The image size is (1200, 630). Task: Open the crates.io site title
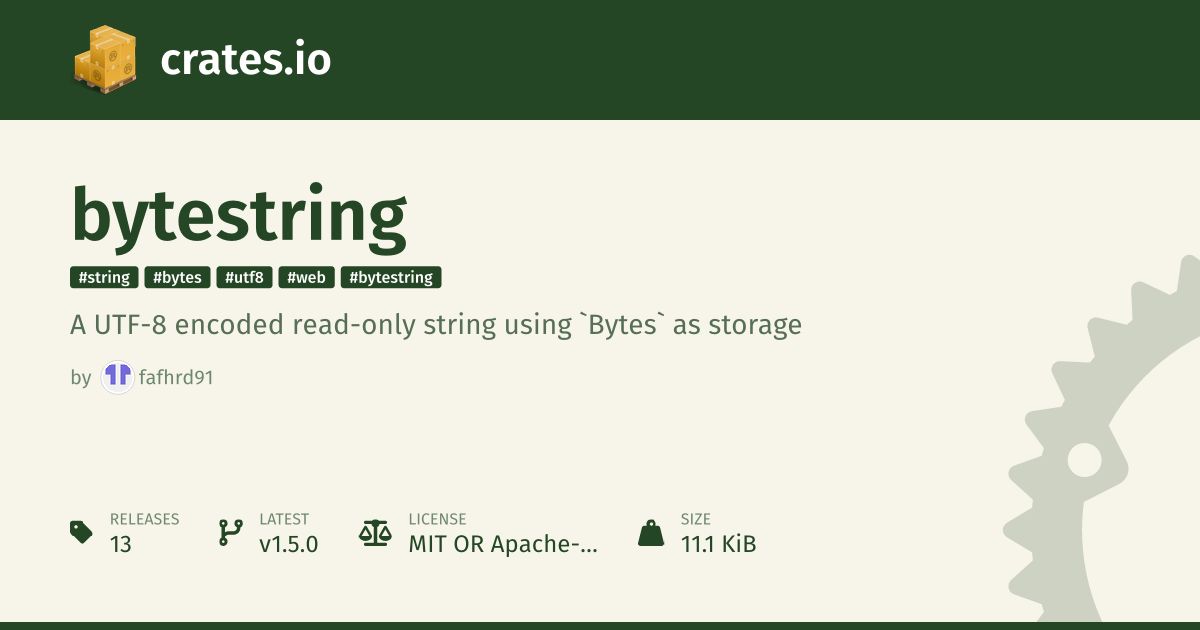(245, 60)
